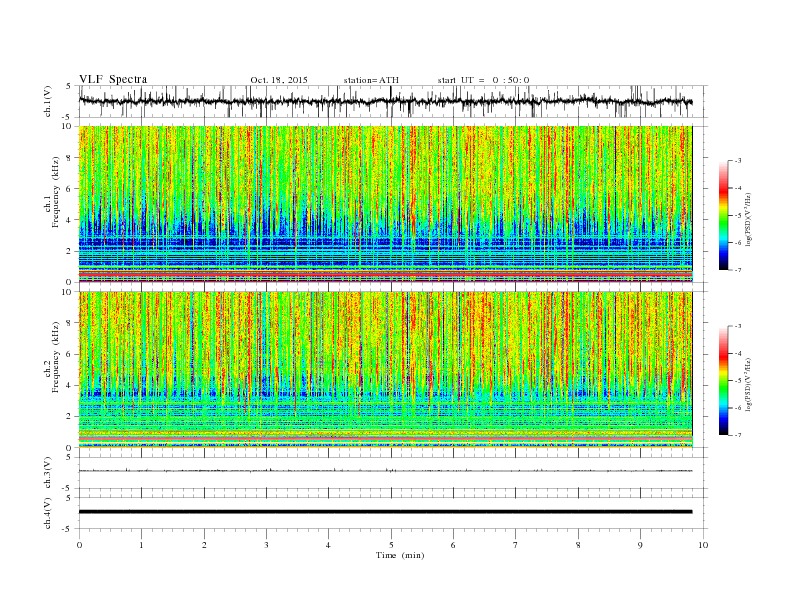Click the 'ch.3(V)' axis label
792x612 pixels.
(x=48, y=473)
